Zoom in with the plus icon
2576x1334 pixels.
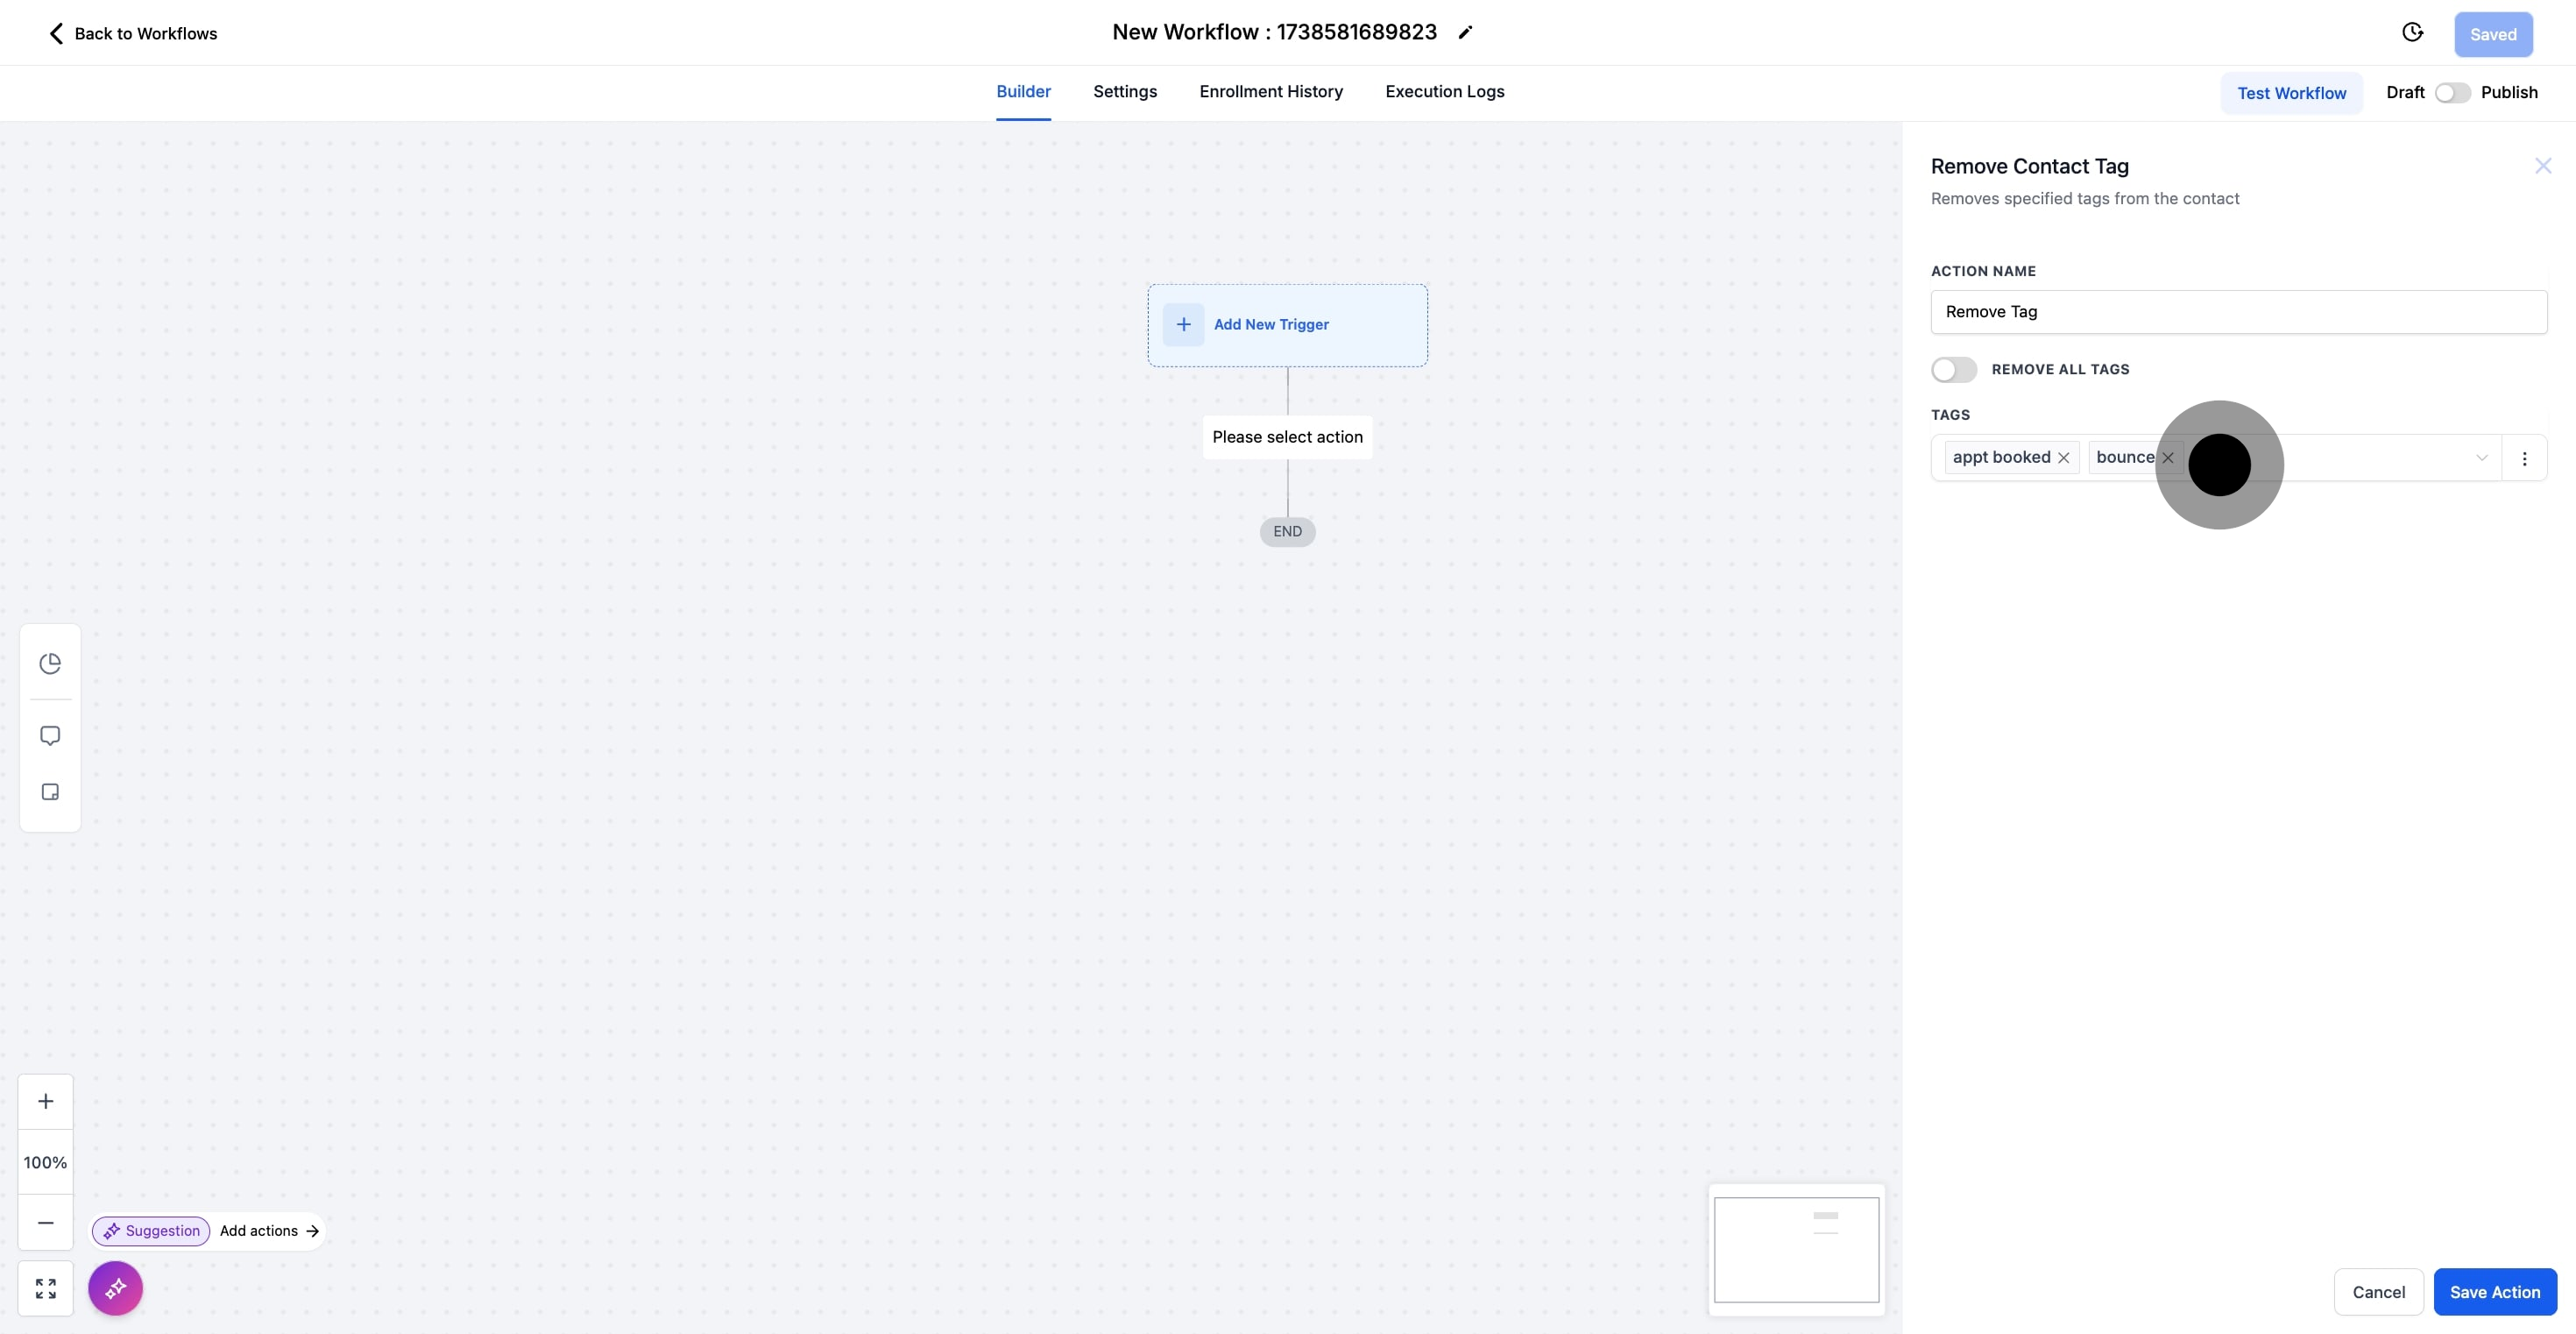click(46, 1101)
